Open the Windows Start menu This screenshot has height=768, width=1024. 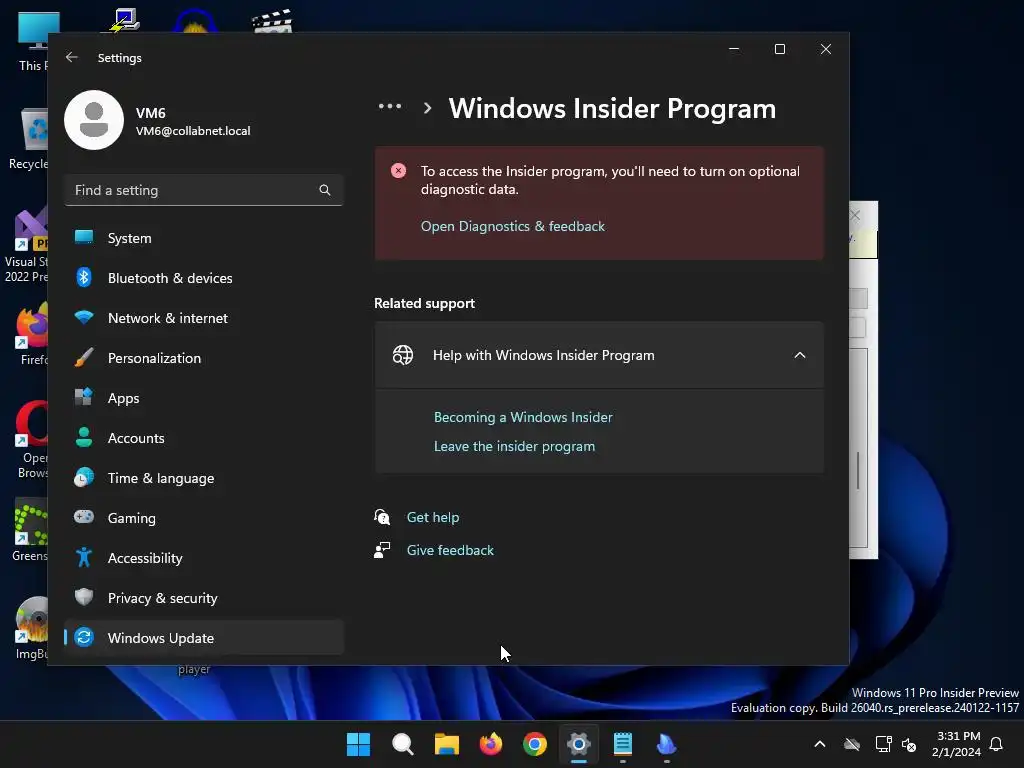pyautogui.click(x=358, y=744)
